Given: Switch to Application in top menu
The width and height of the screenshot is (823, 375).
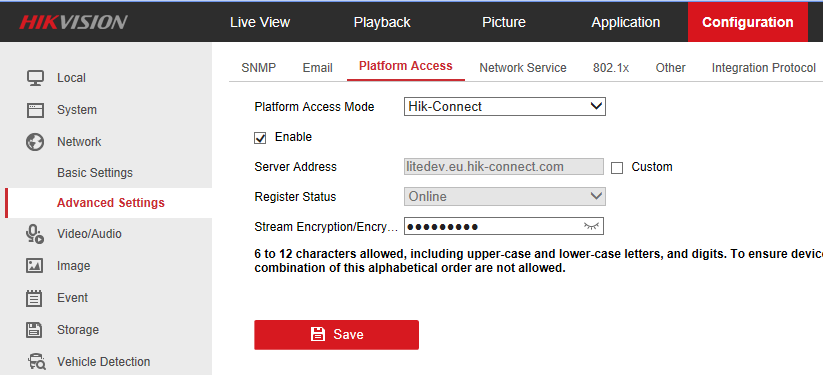Looking at the screenshot, I should coord(626,22).
